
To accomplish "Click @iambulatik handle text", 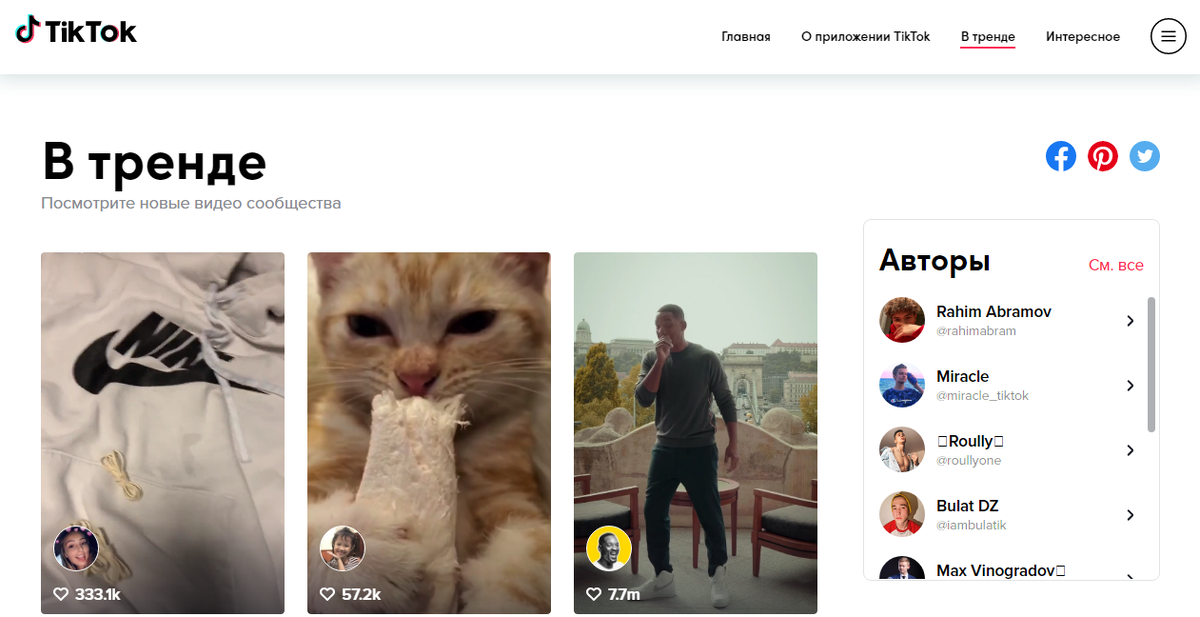I will [x=971, y=526].
